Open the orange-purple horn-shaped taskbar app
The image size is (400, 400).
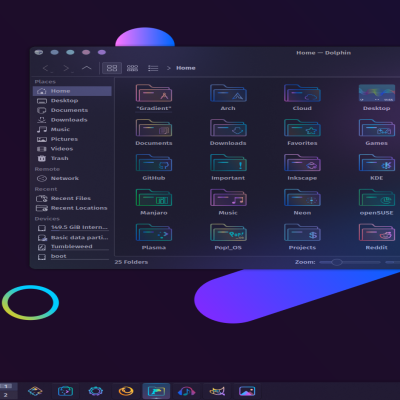click(217, 391)
